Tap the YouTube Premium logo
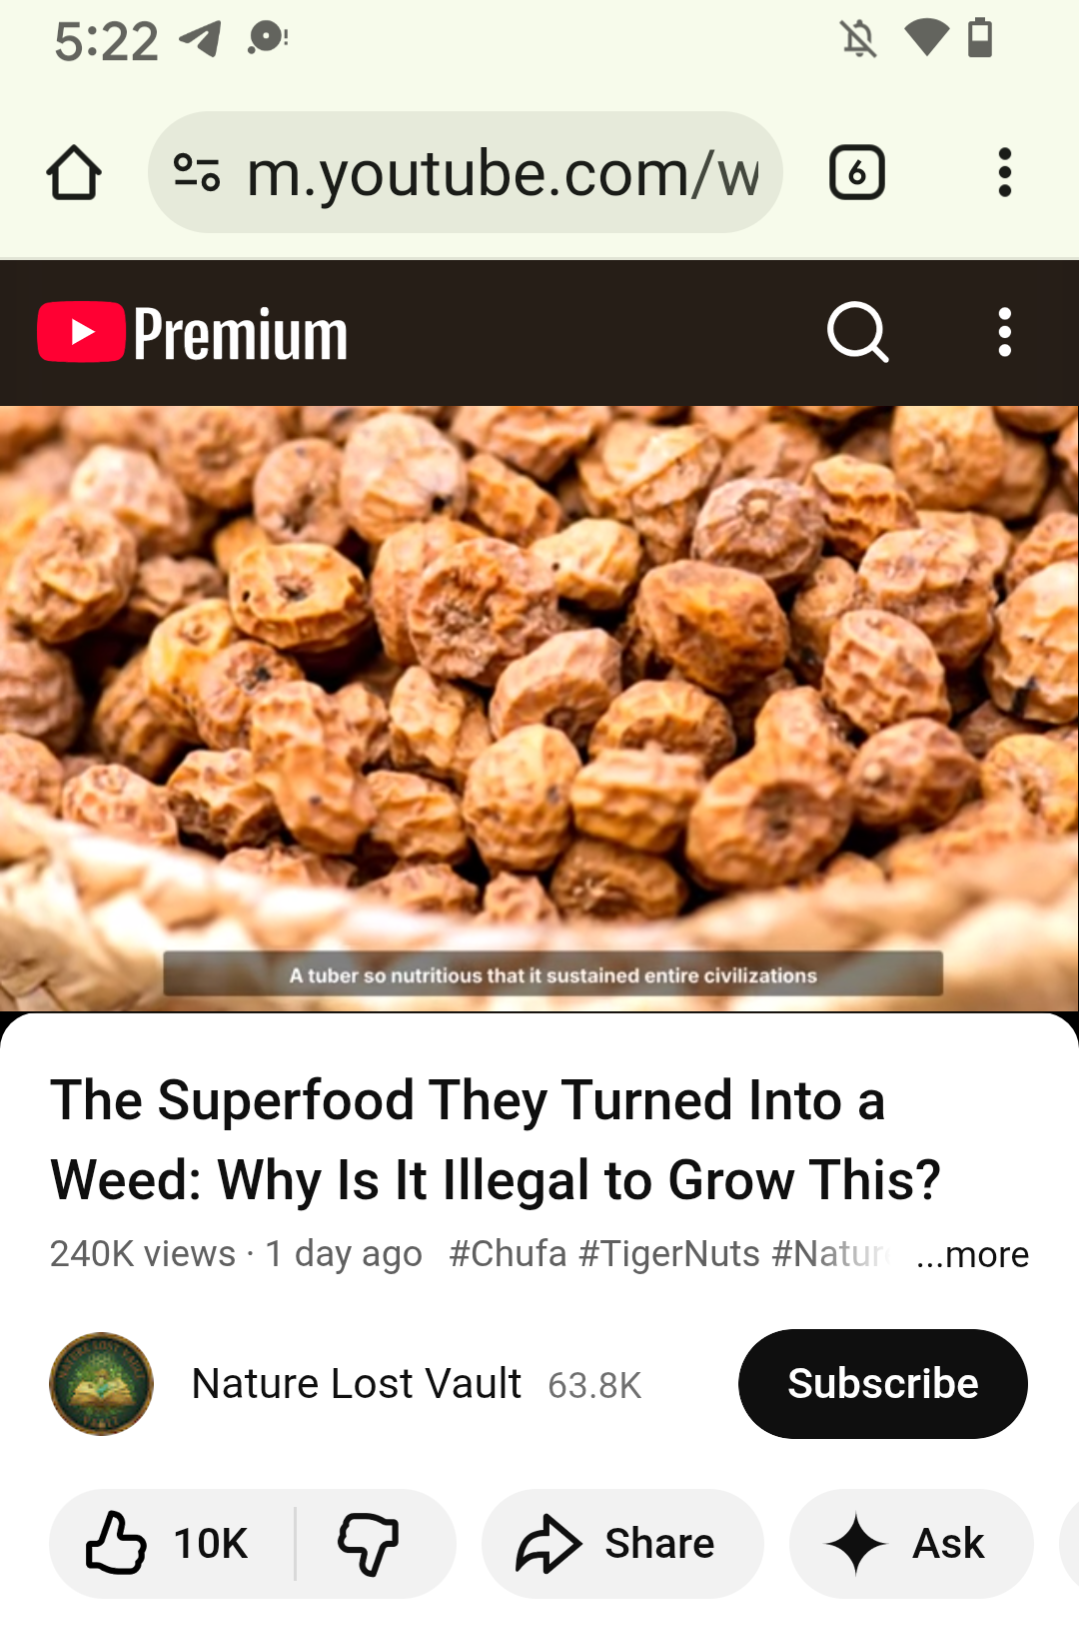The height and width of the screenshot is (1643, 1079). click(x=193, y=333)
